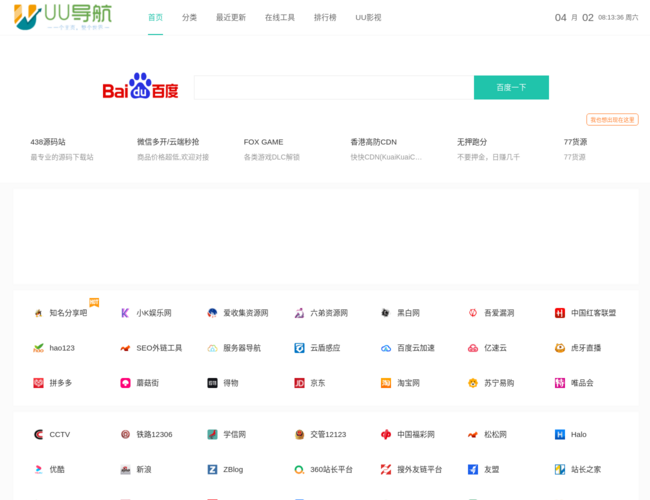This screenshot has width=650, height=500.
Task: Click the 铁路12306 icon
Action: pyautogui.click(x=125, y=434)
